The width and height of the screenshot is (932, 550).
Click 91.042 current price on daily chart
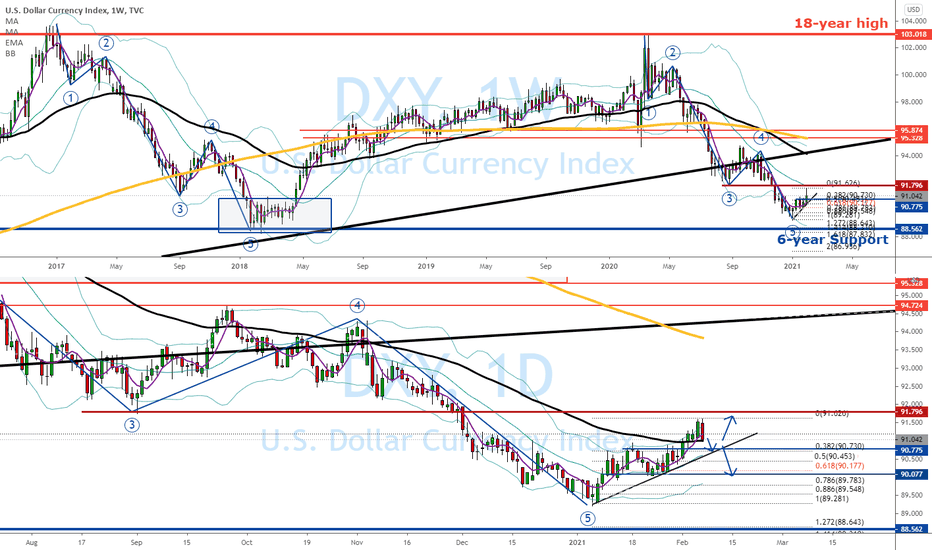914,439
